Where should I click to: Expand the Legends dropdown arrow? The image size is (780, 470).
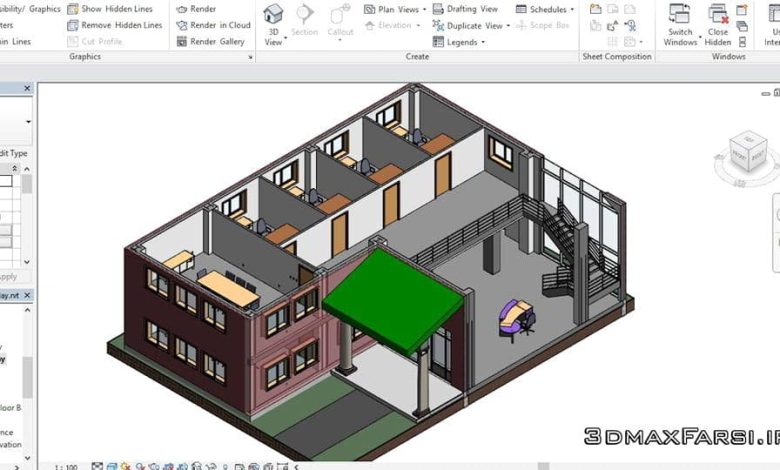483,42
